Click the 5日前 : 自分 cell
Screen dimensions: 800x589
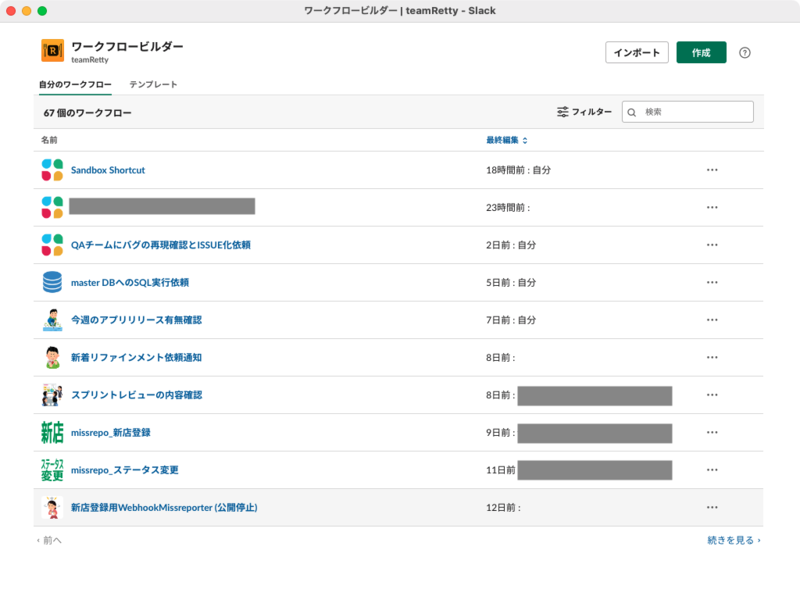tap(511, 282)
